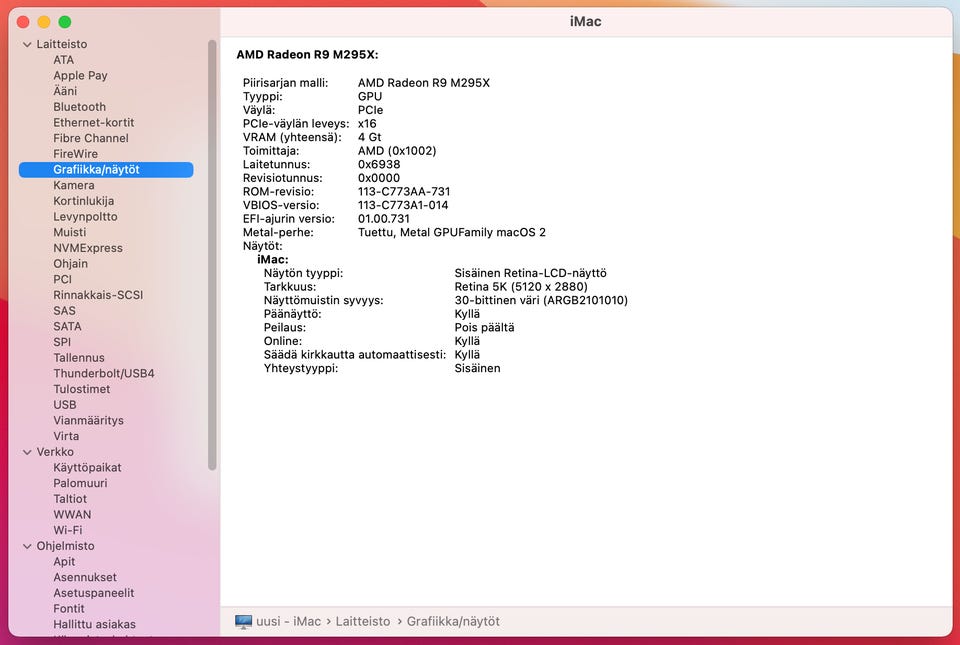
Task: Select Apple Pay in sidebar
Action: (80, 76)
